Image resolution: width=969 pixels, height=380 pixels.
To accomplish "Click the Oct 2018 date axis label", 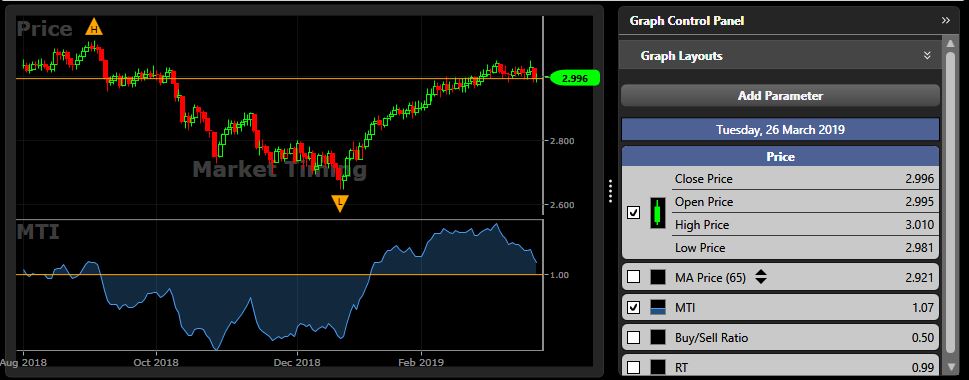I will click(155, 362).
